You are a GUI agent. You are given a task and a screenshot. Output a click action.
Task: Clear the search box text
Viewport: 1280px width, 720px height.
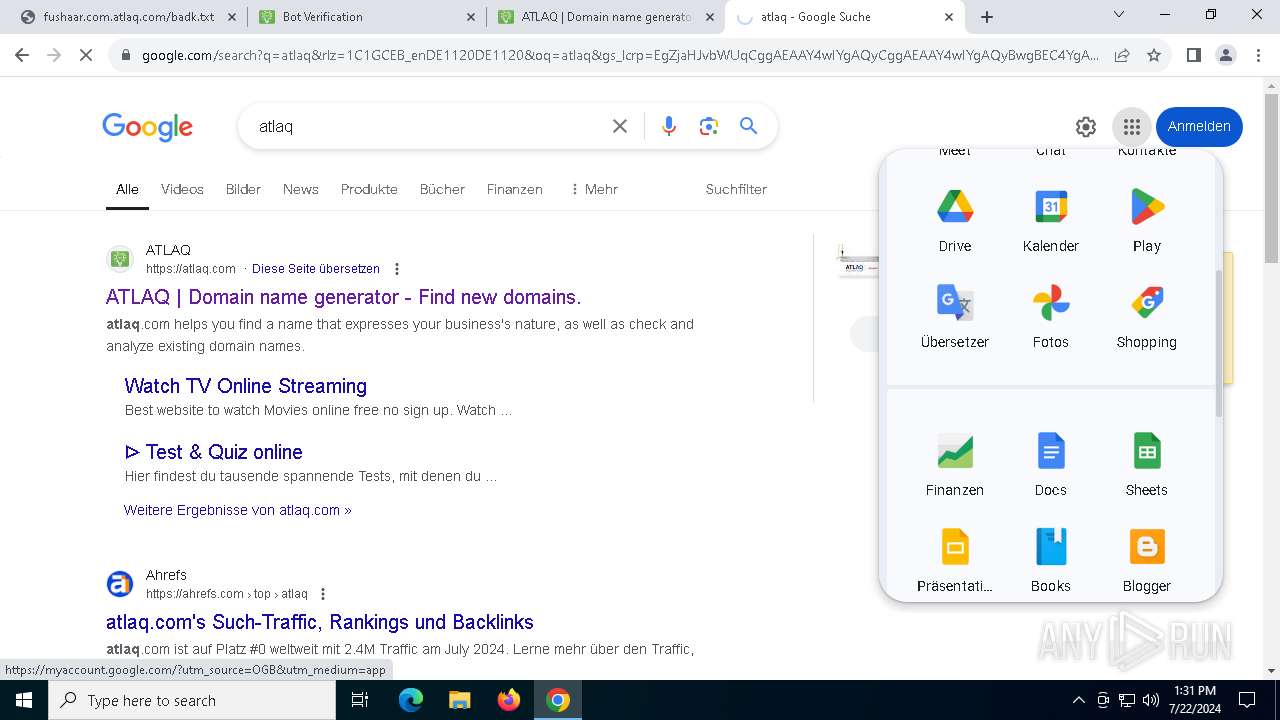point(620,126)
